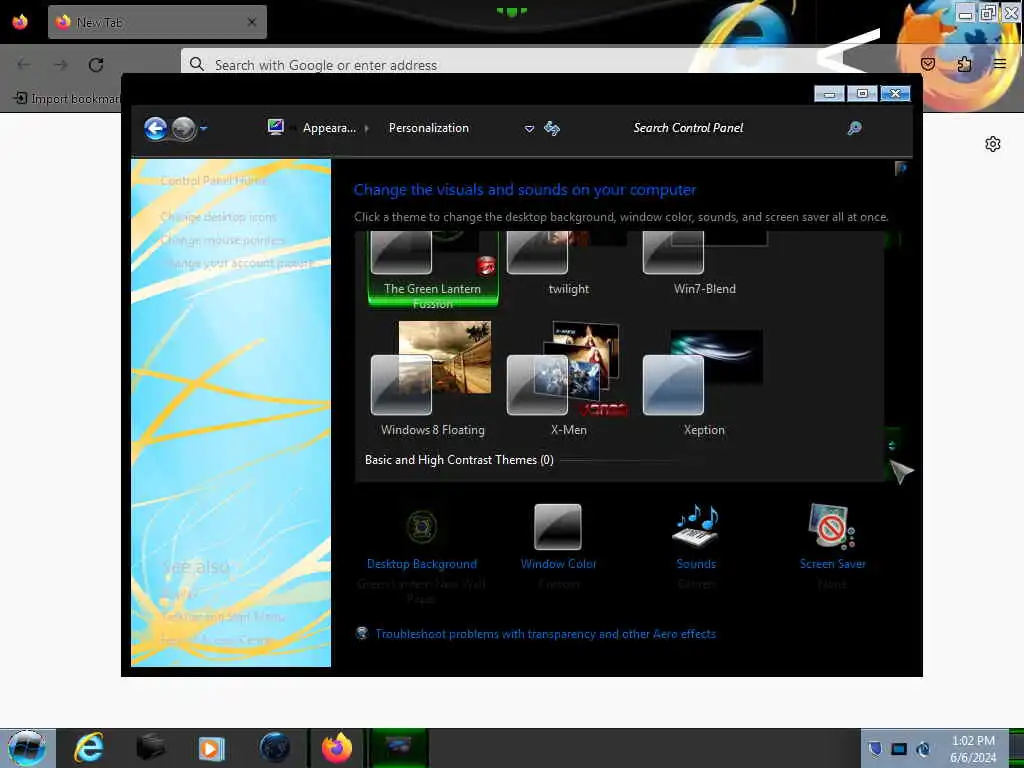Screen dimensions: 1024x768
Task: Reload the Firefox page
Action: point(96,65)
